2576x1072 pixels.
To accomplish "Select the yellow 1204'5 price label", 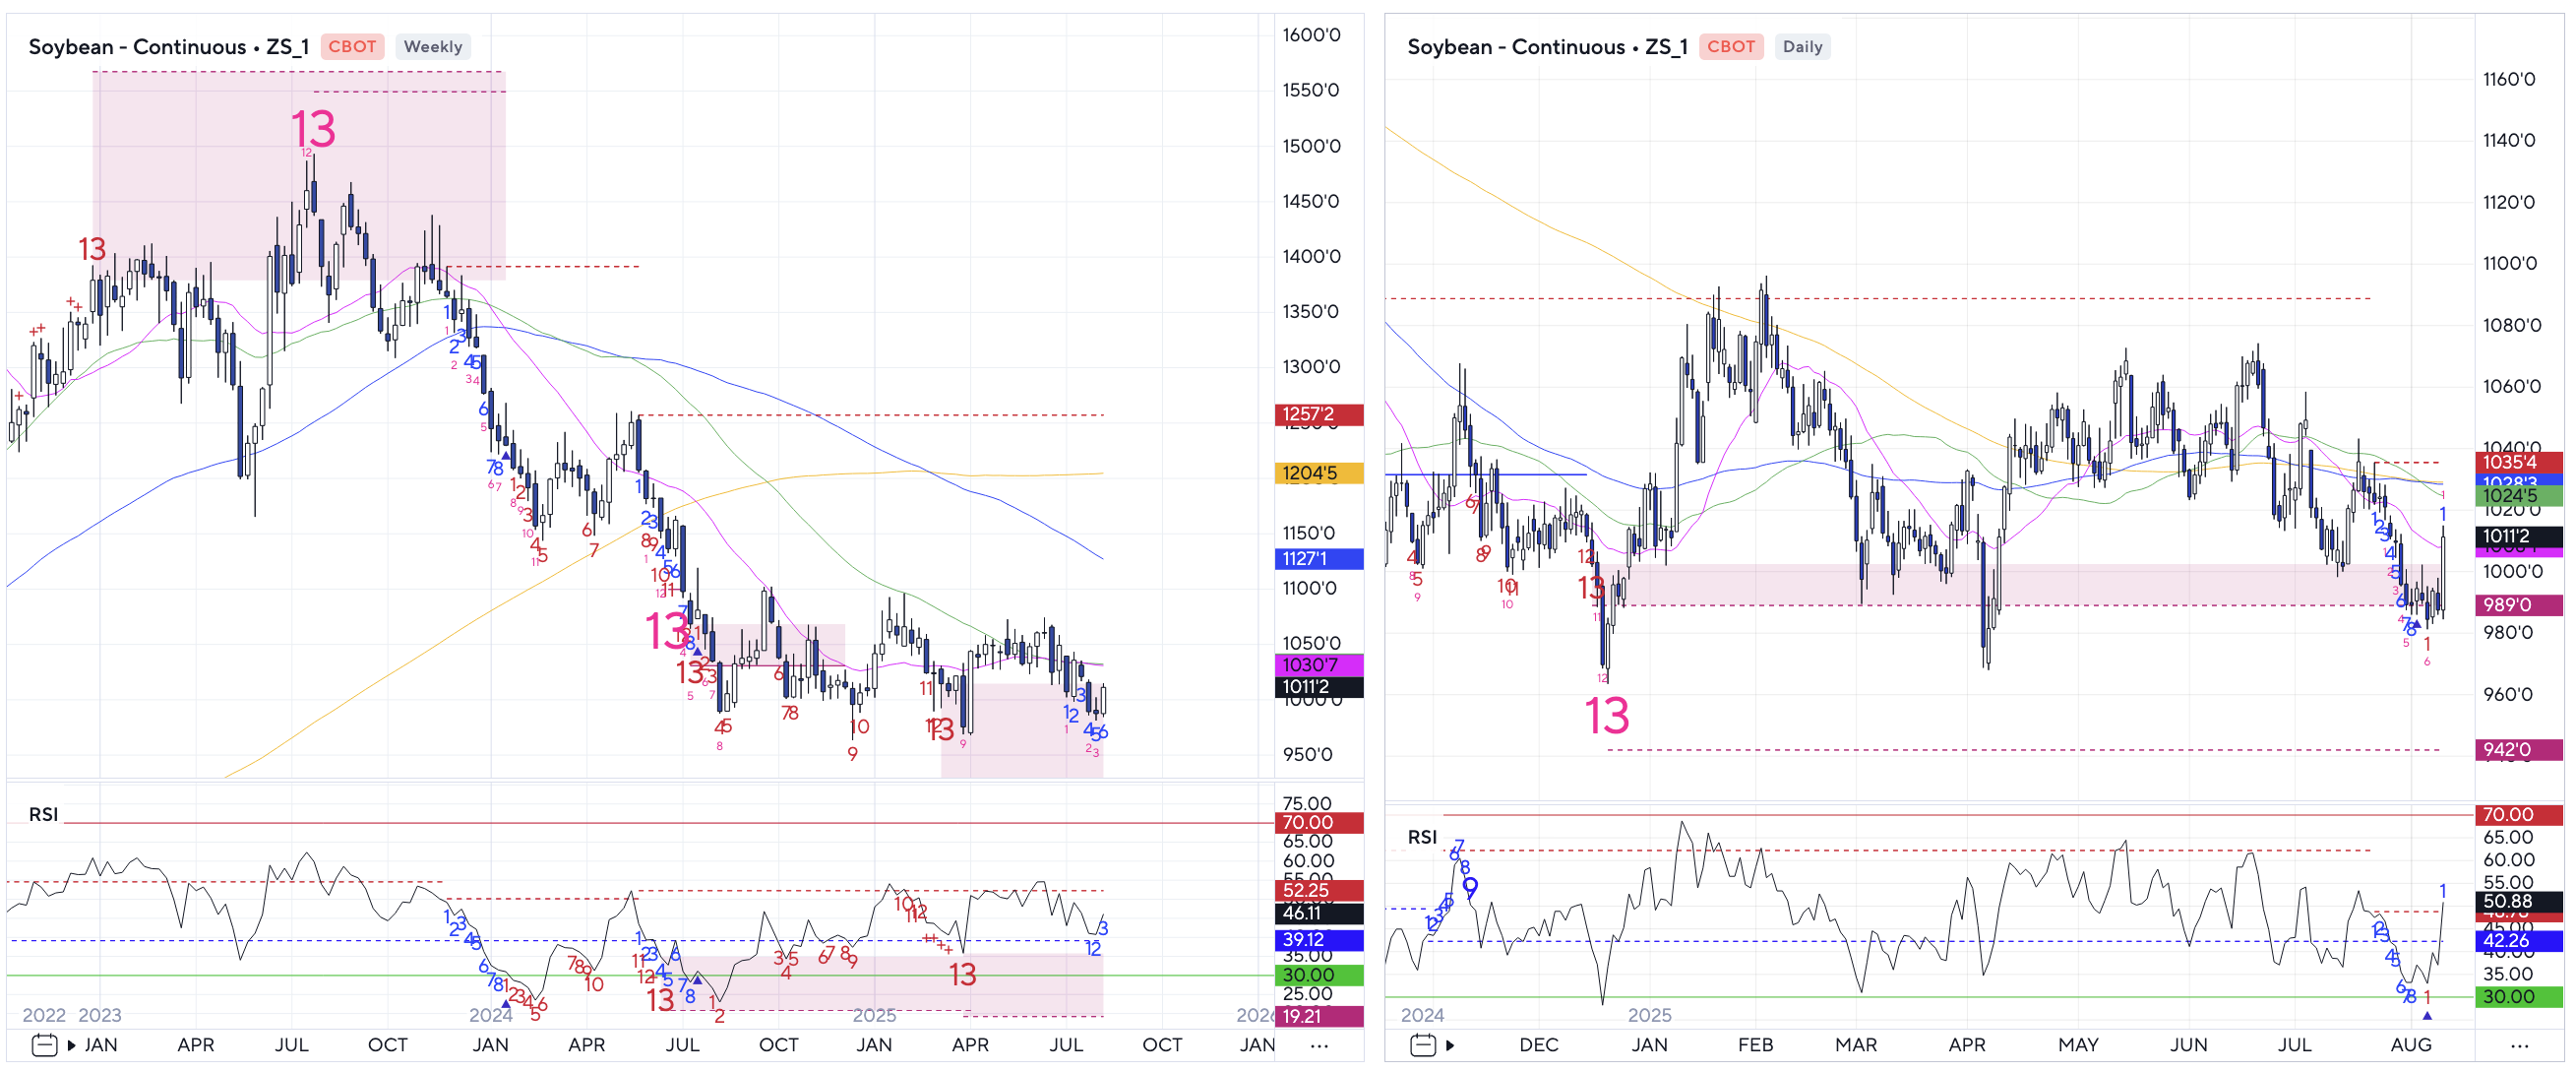I will (x=1318, y=473).
